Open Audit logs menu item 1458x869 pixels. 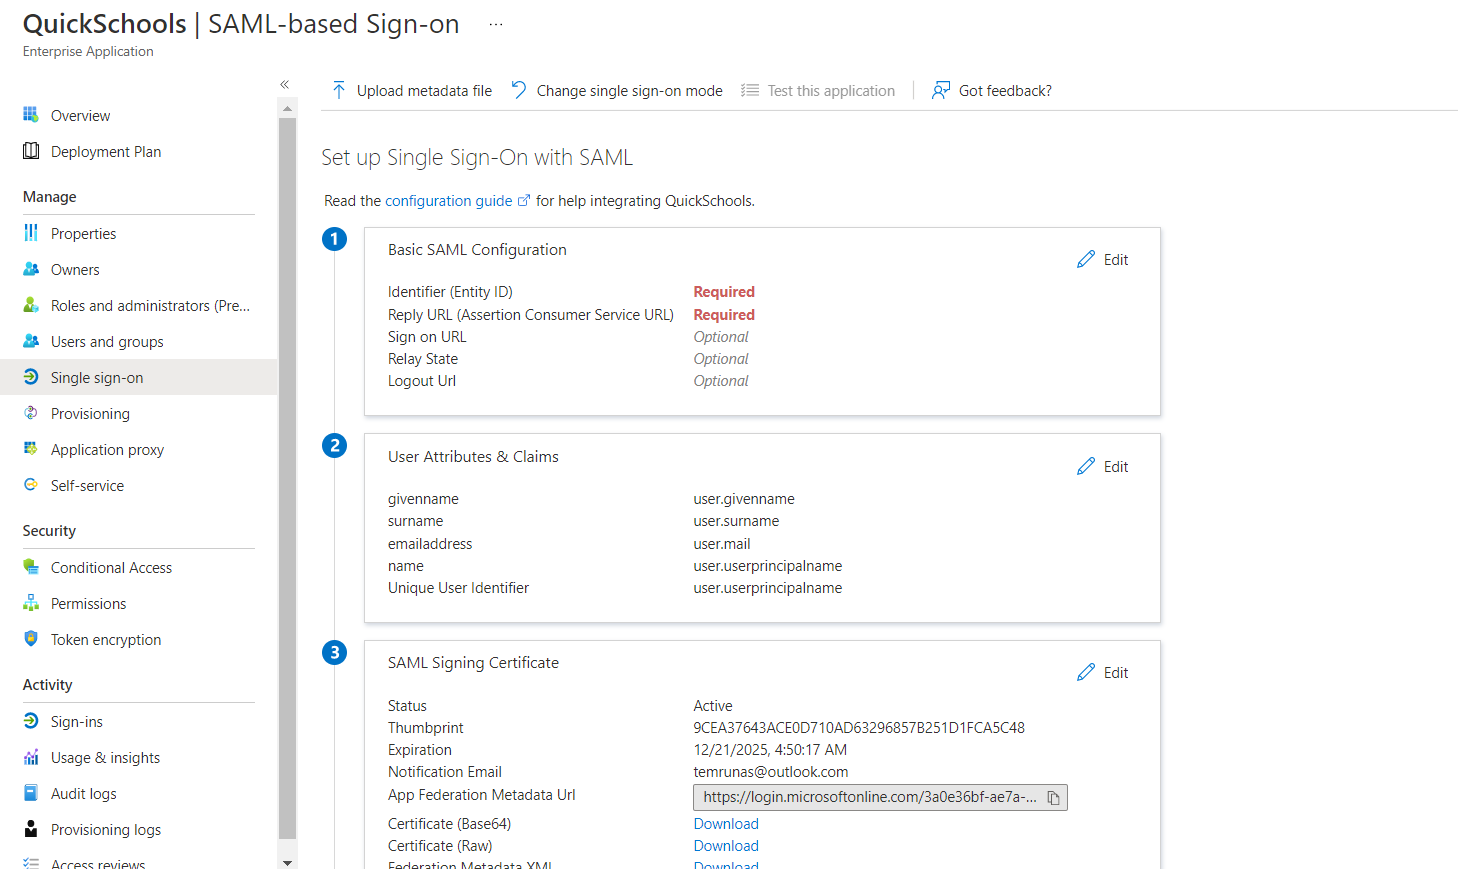click(84, 793)
